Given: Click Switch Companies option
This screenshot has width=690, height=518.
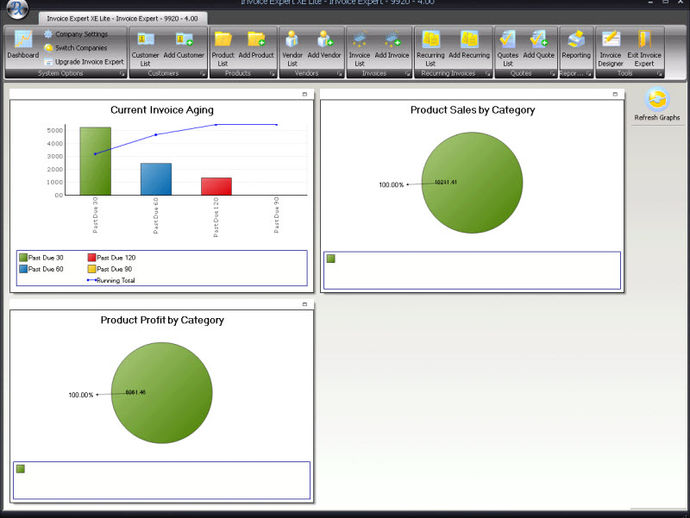Looking at the screenshot, I should (x=76, y=48).
